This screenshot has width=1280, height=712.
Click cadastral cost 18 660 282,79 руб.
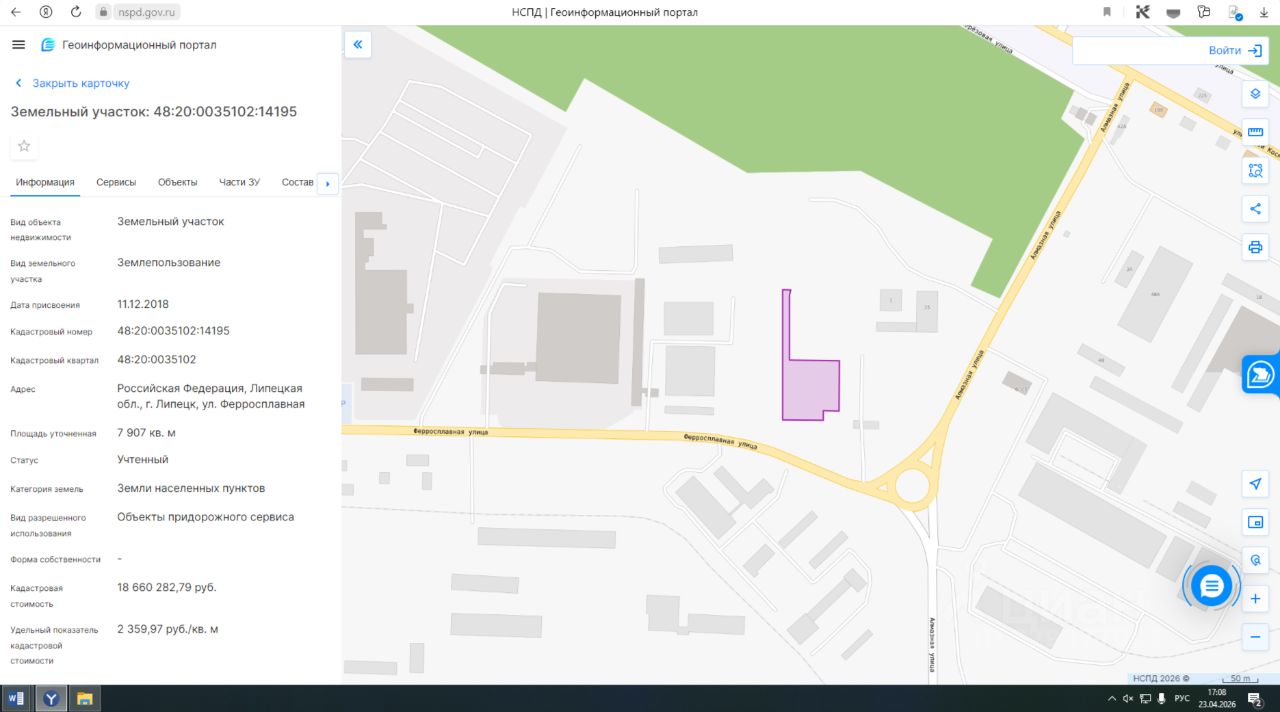pyautogui.click(x=167, y=587)
